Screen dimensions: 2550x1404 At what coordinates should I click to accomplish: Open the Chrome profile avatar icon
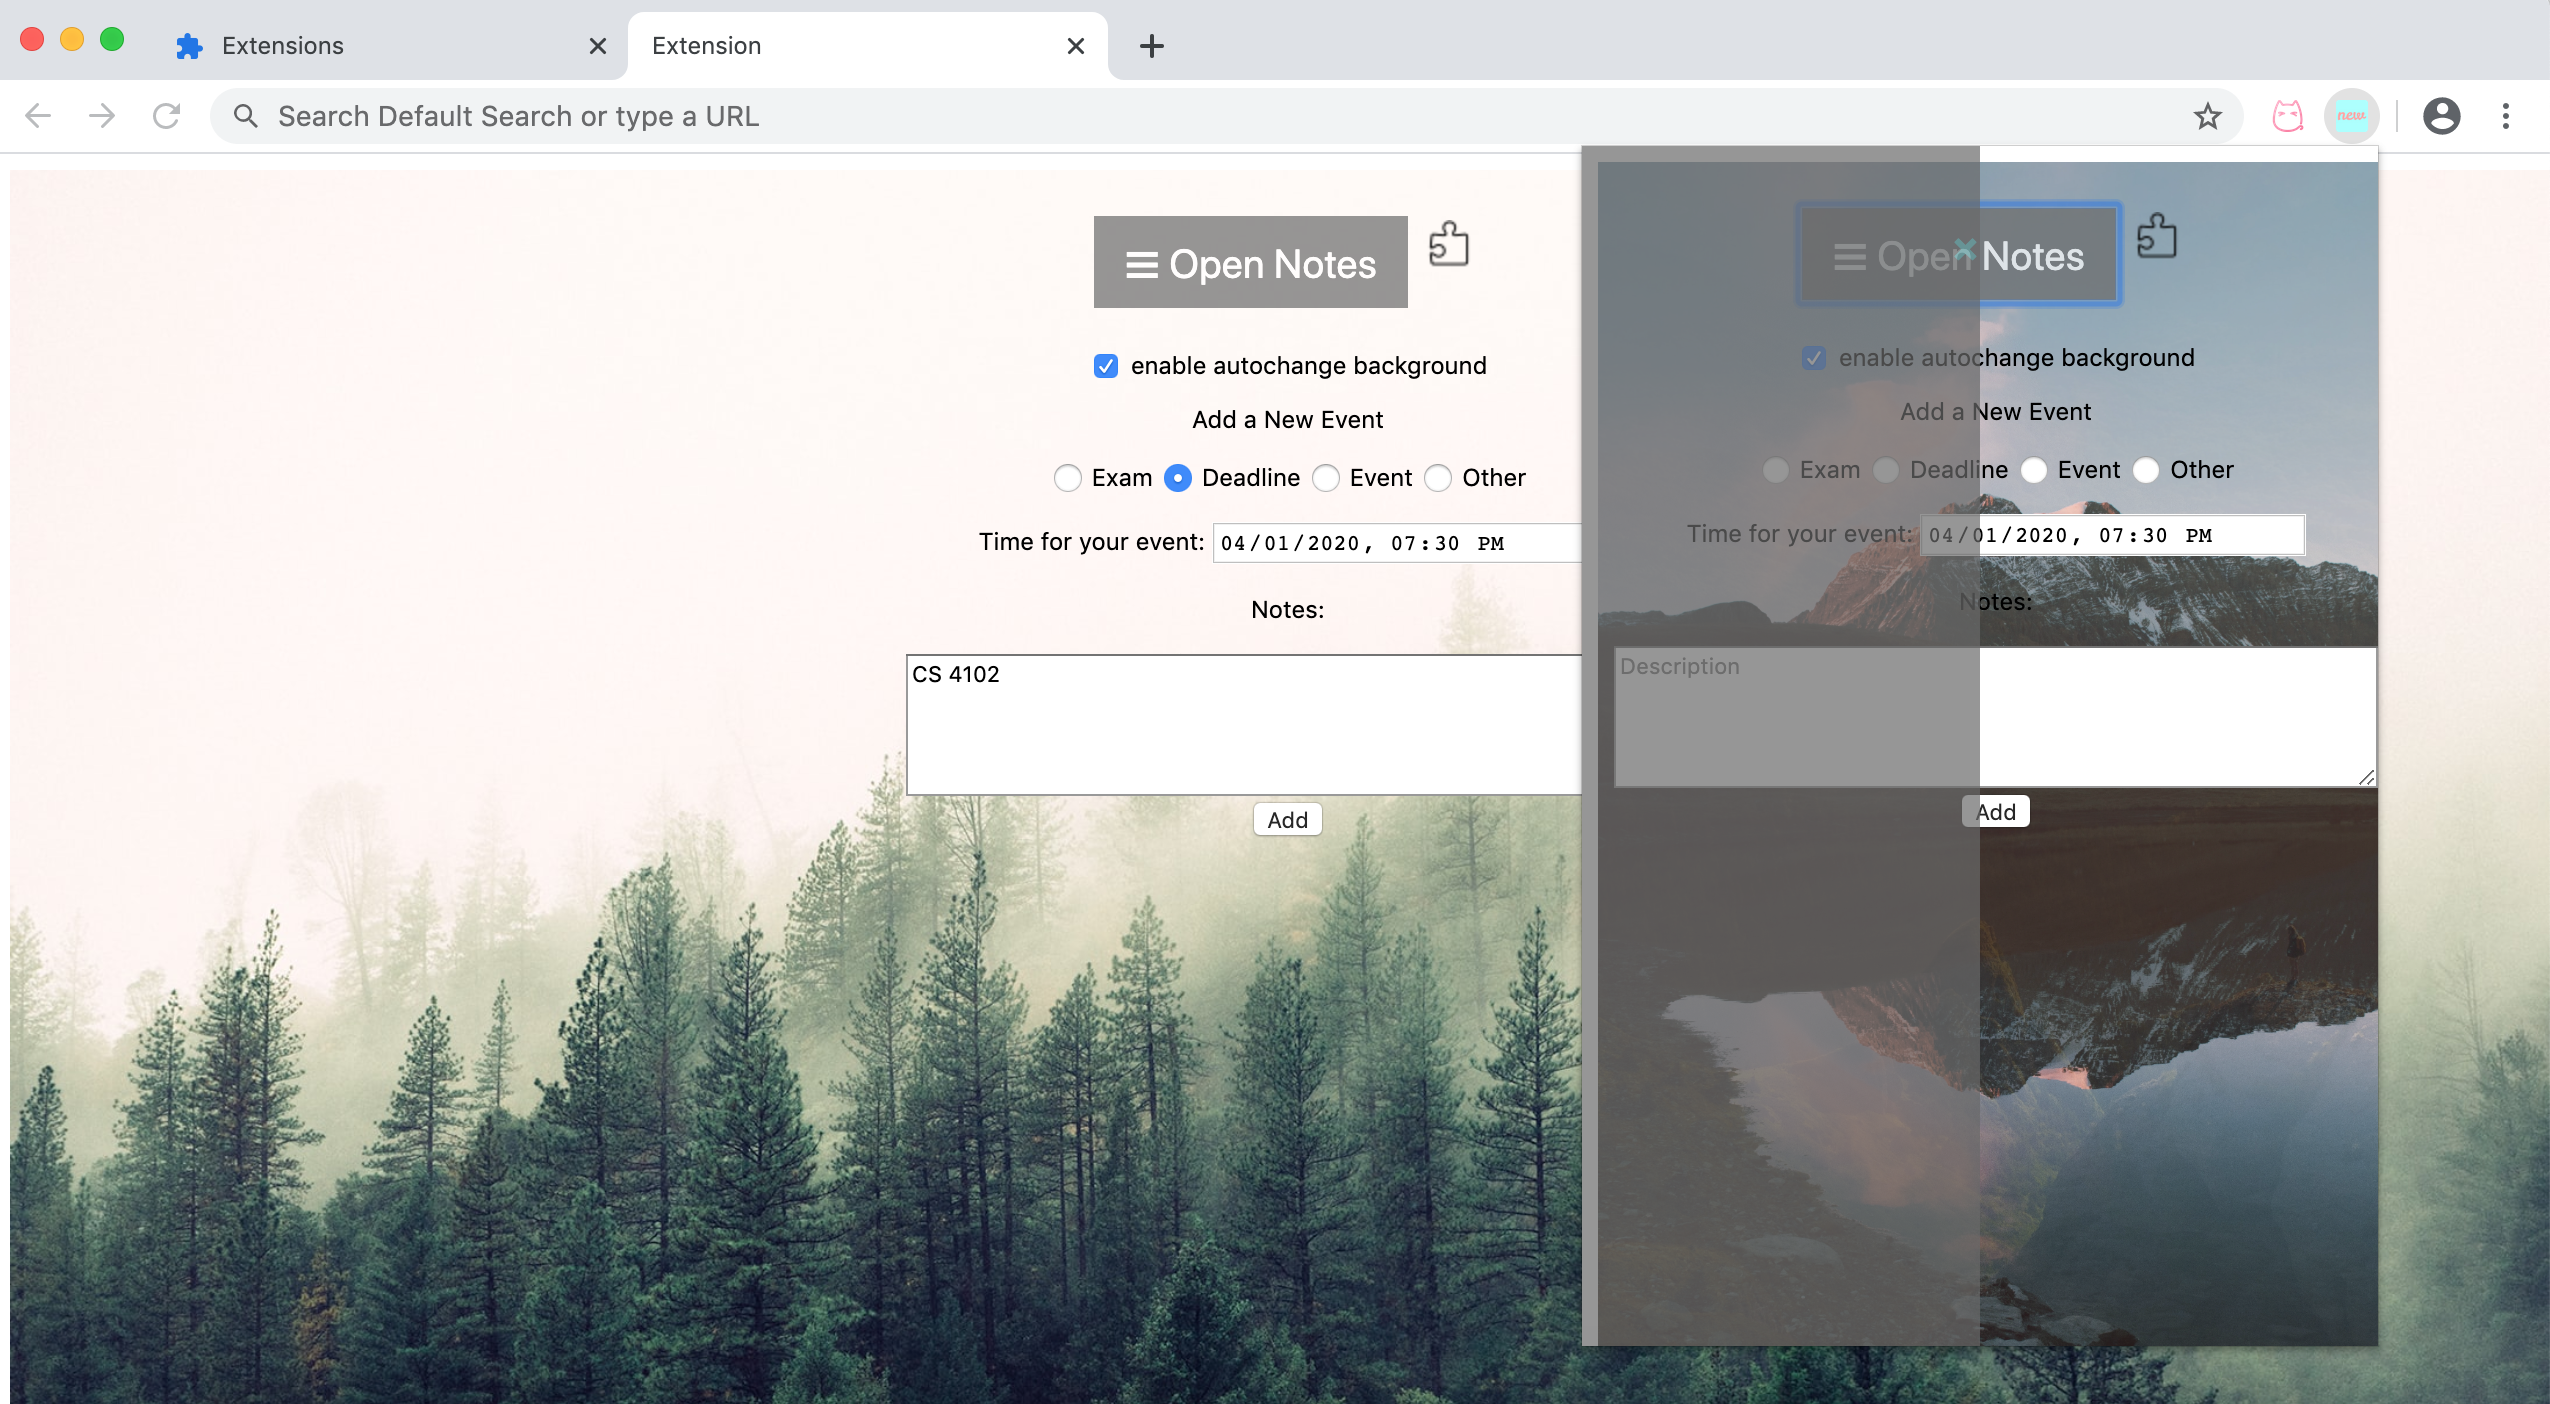point(2441,116)
